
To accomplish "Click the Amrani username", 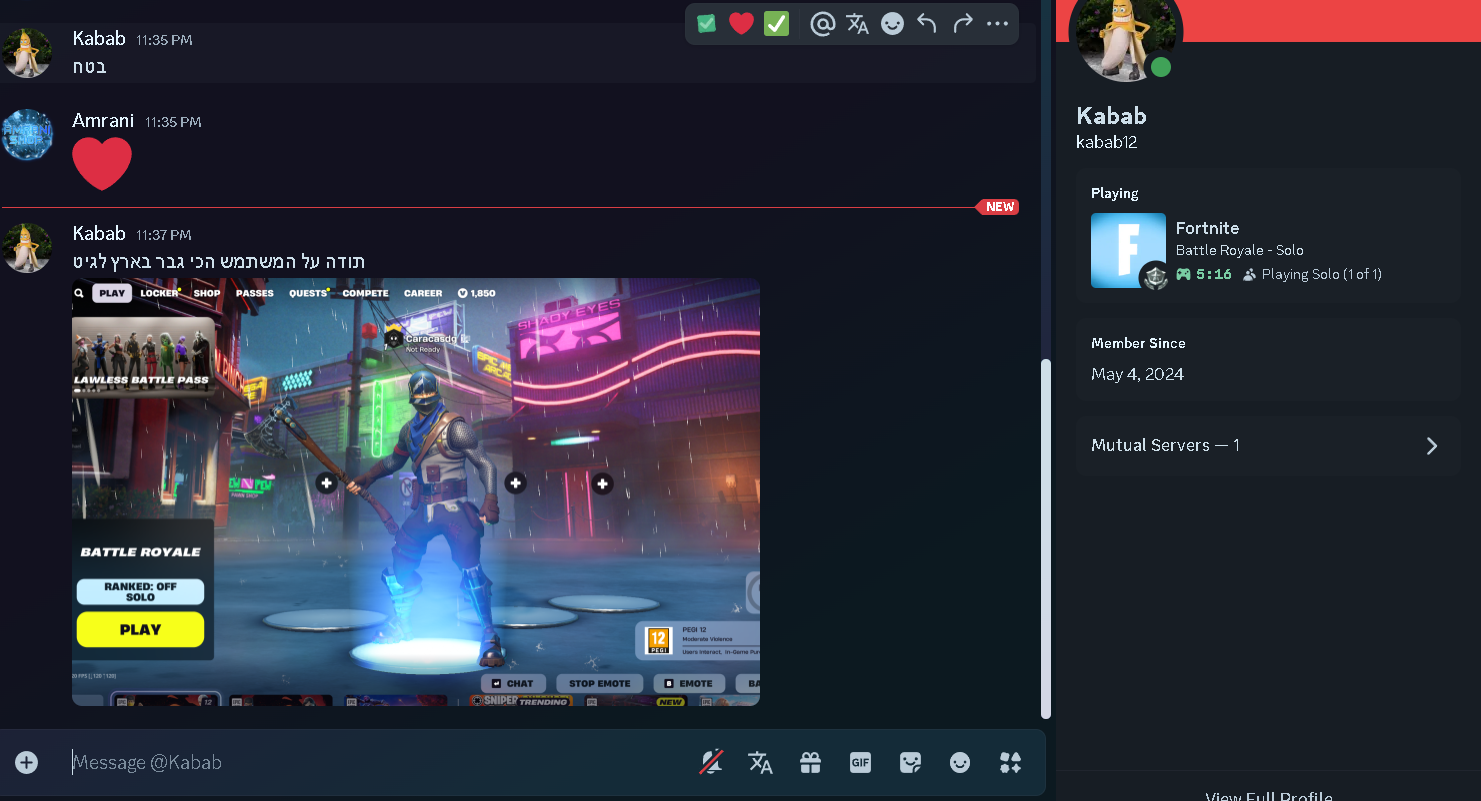I will [103, 120].
